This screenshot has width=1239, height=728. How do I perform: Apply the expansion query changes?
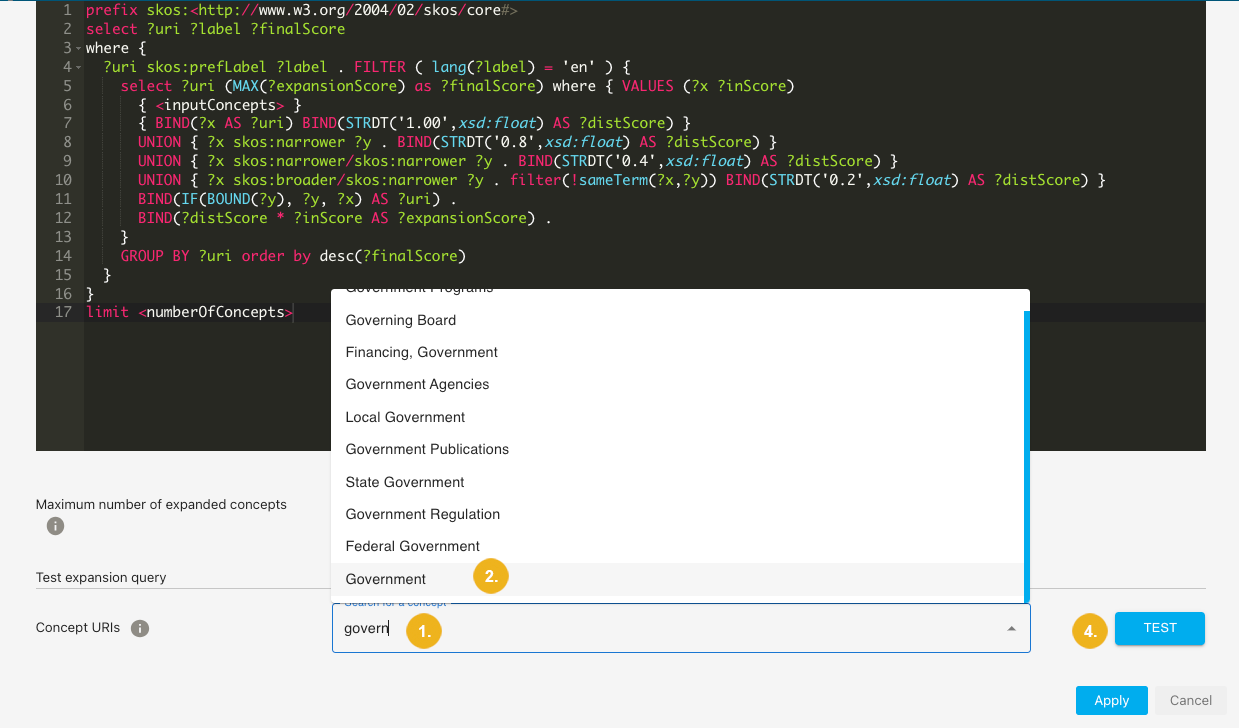(1111, 700)
